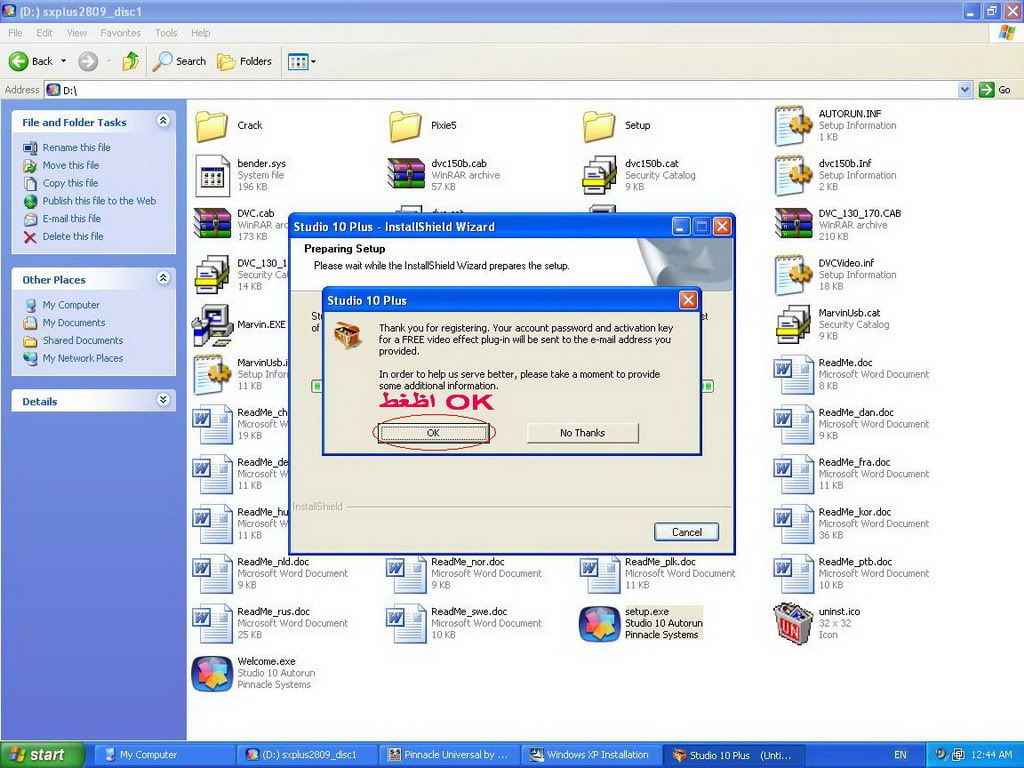Viewport: 1024px width, 768px height.
Task: Click the Go button beside Address
Action: pos(996,89)
